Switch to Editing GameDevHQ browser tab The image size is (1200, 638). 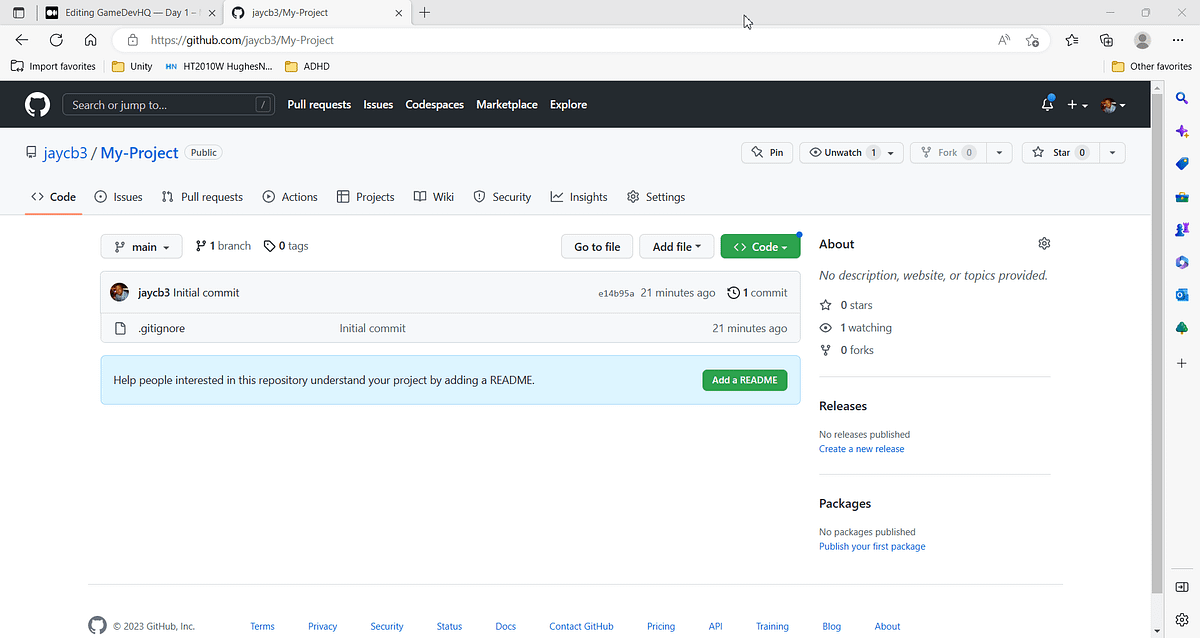[130, 13]
